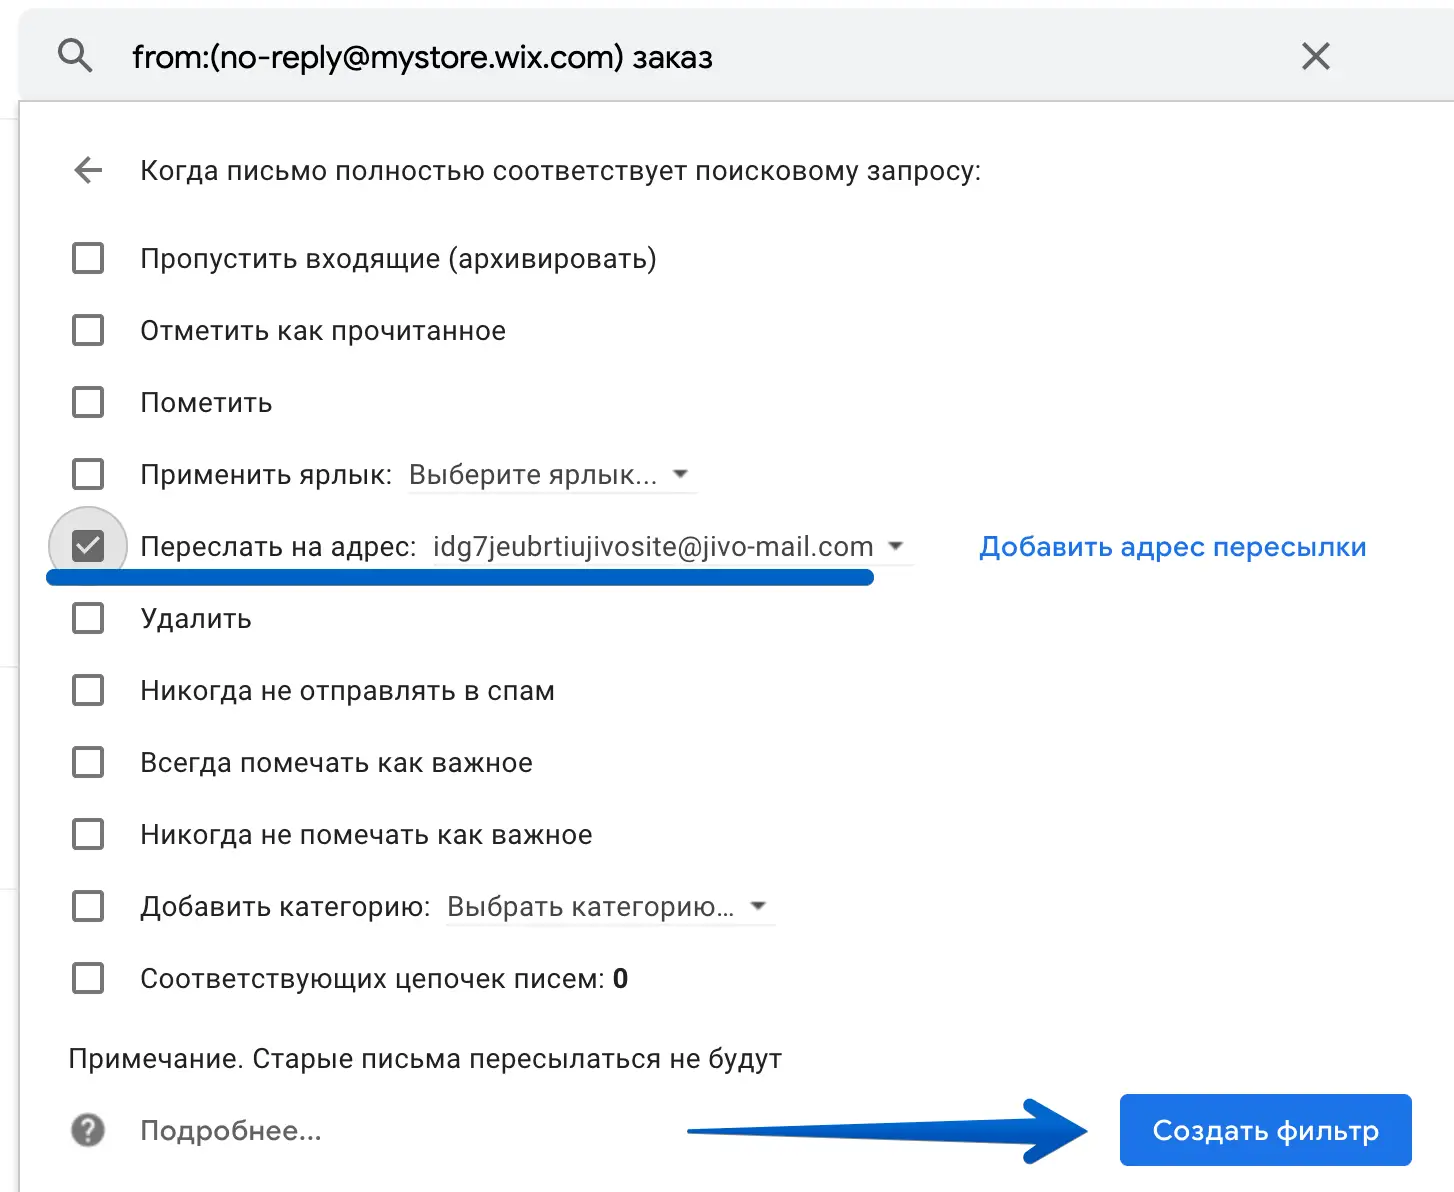Check 'Никогда не отправлять в спам'
This screenshot has height=1192, width=1454.
click(88, 691)
